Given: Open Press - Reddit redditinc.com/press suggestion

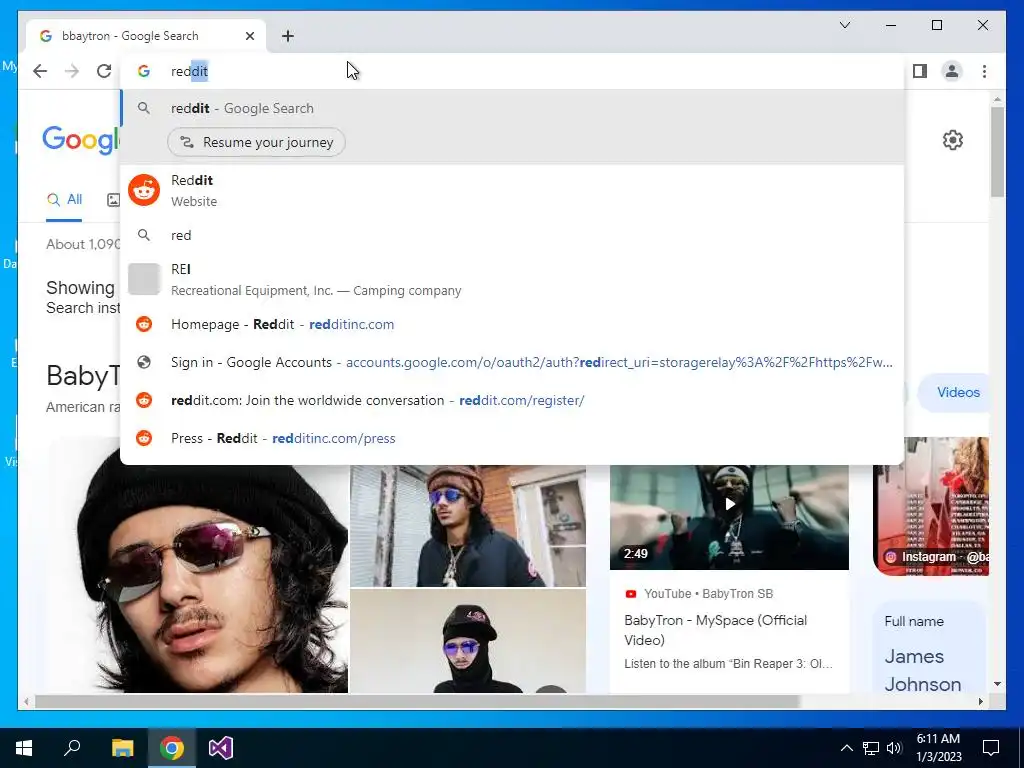Looking at the screenshot, I should coord(512,438).
